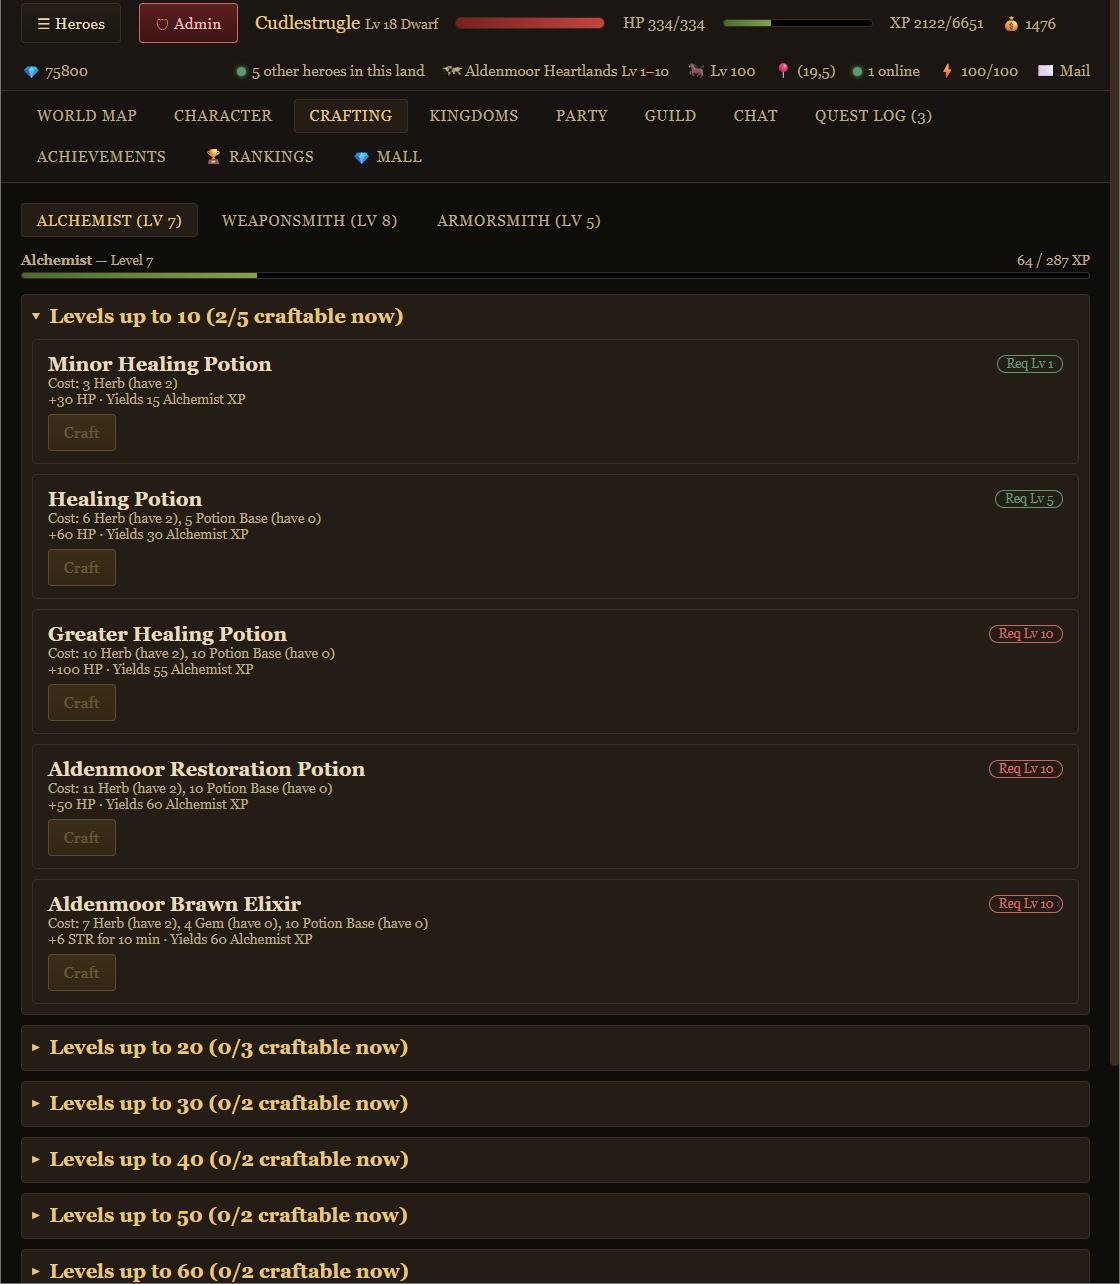Click the Alchemist XP progress bar
The width and height of the screenshot is (1120, 1284).
point(555,275)
